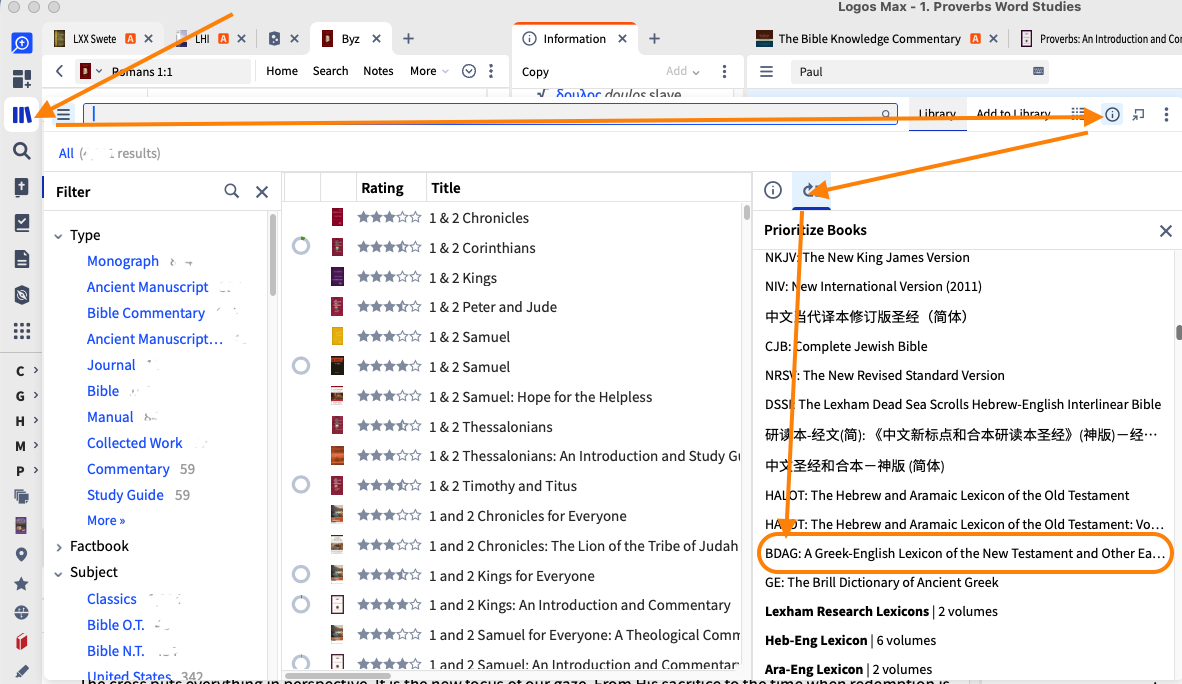Click the Paul reference box
Viewport: 1182px width, 684px height.
[x=920, y=72]
